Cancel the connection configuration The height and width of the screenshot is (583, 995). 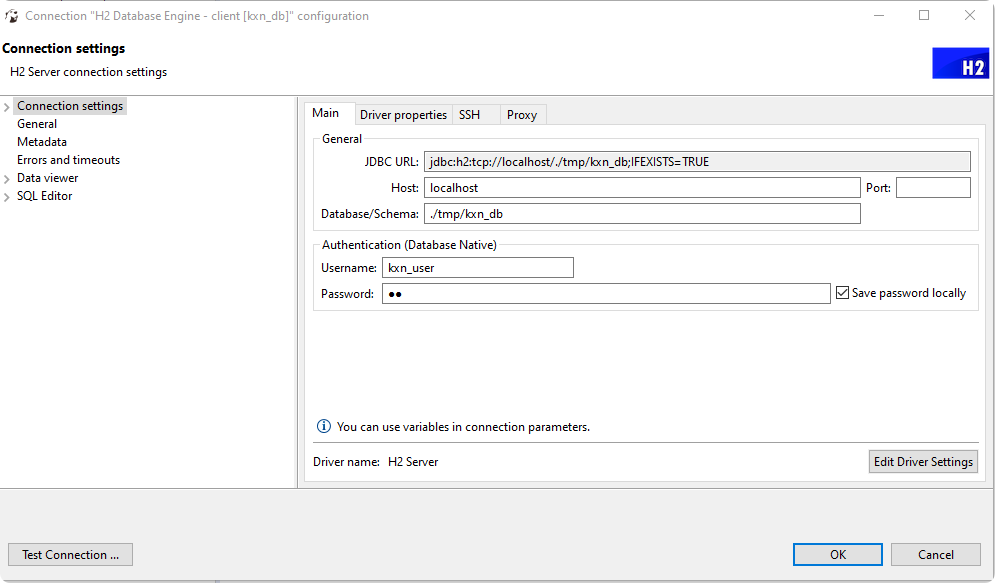click(x=936, y=554)
